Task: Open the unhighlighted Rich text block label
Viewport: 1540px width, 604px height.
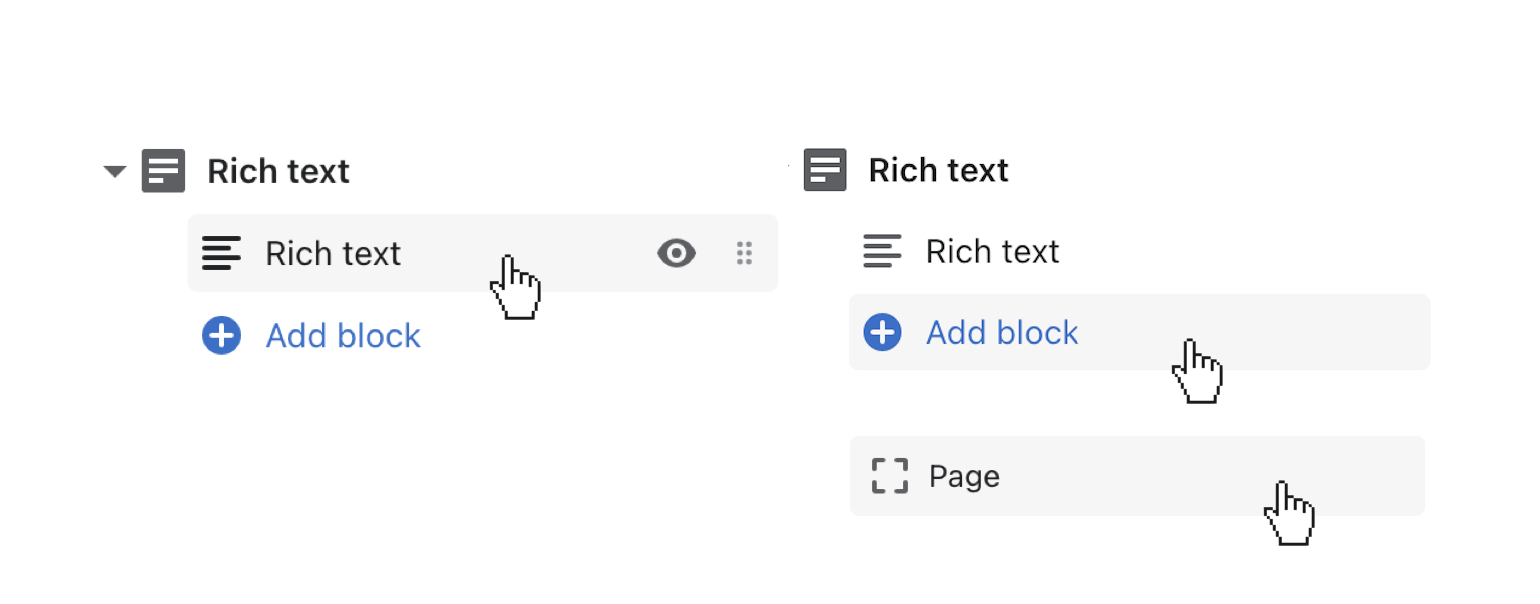Action: (x=992, y=252)
